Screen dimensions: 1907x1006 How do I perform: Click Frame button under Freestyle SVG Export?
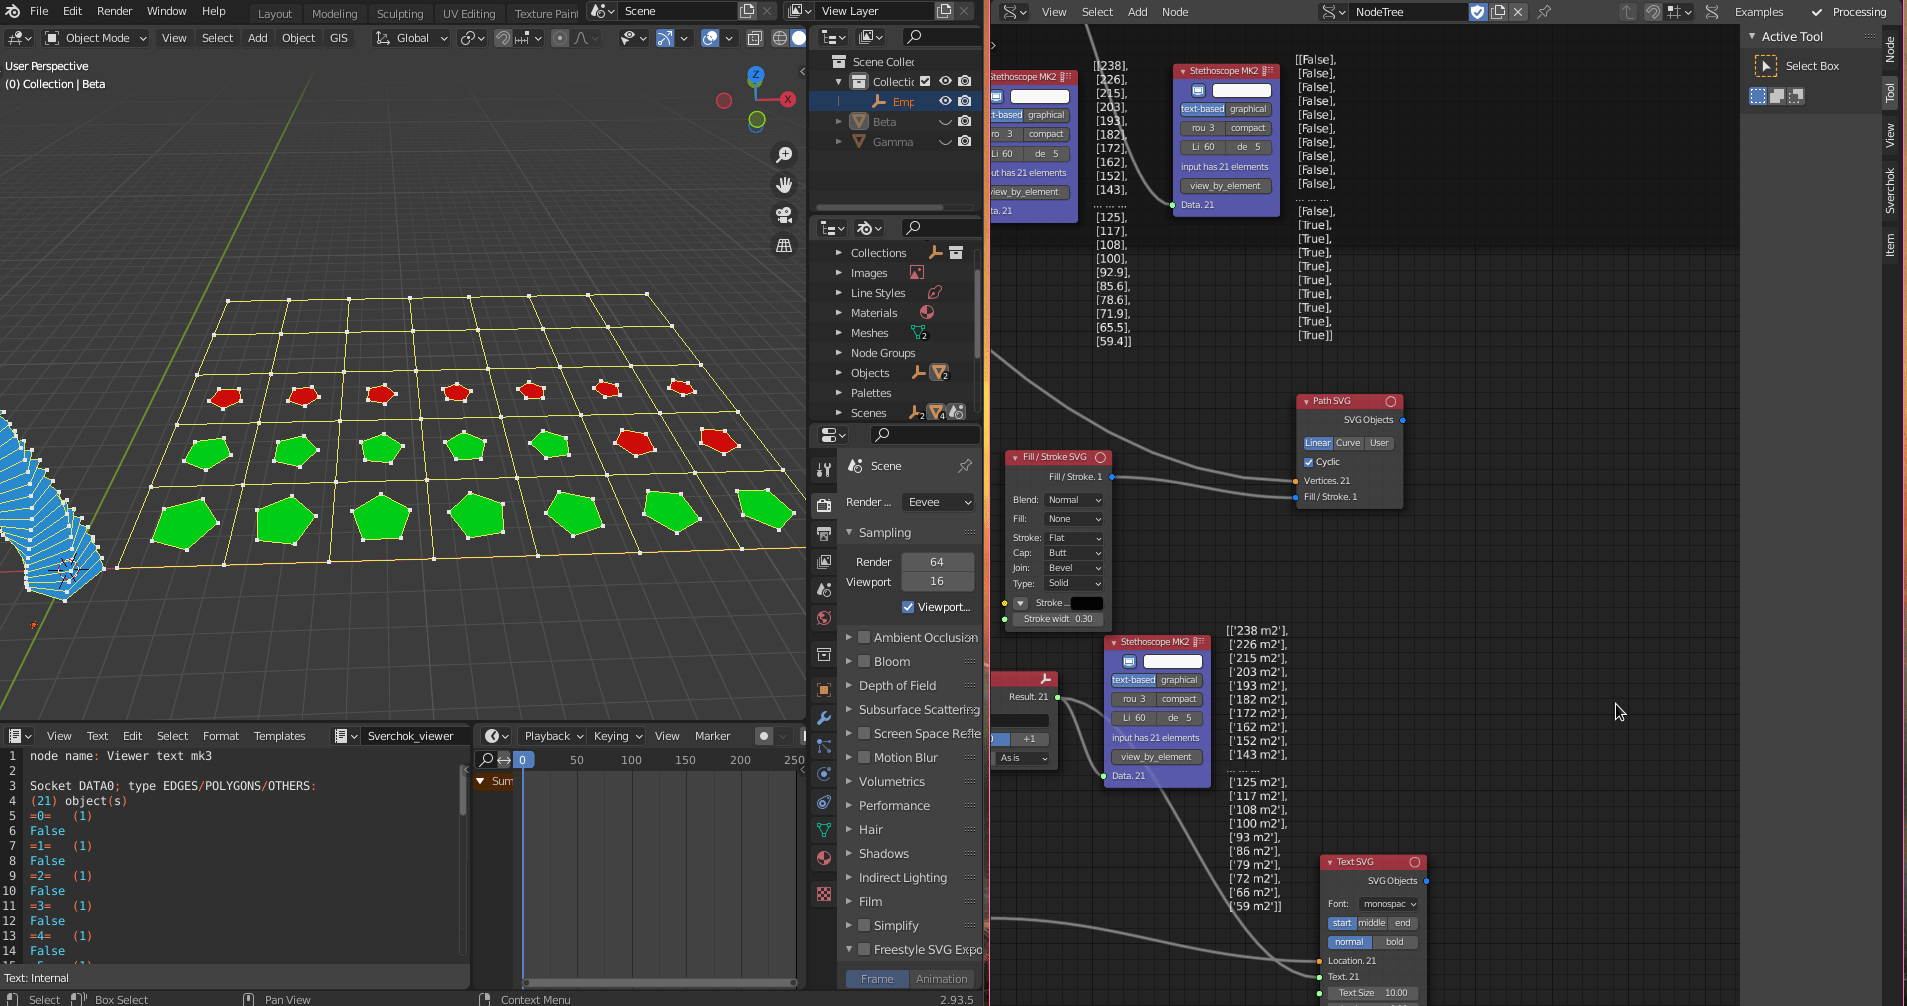coord(877,979)
